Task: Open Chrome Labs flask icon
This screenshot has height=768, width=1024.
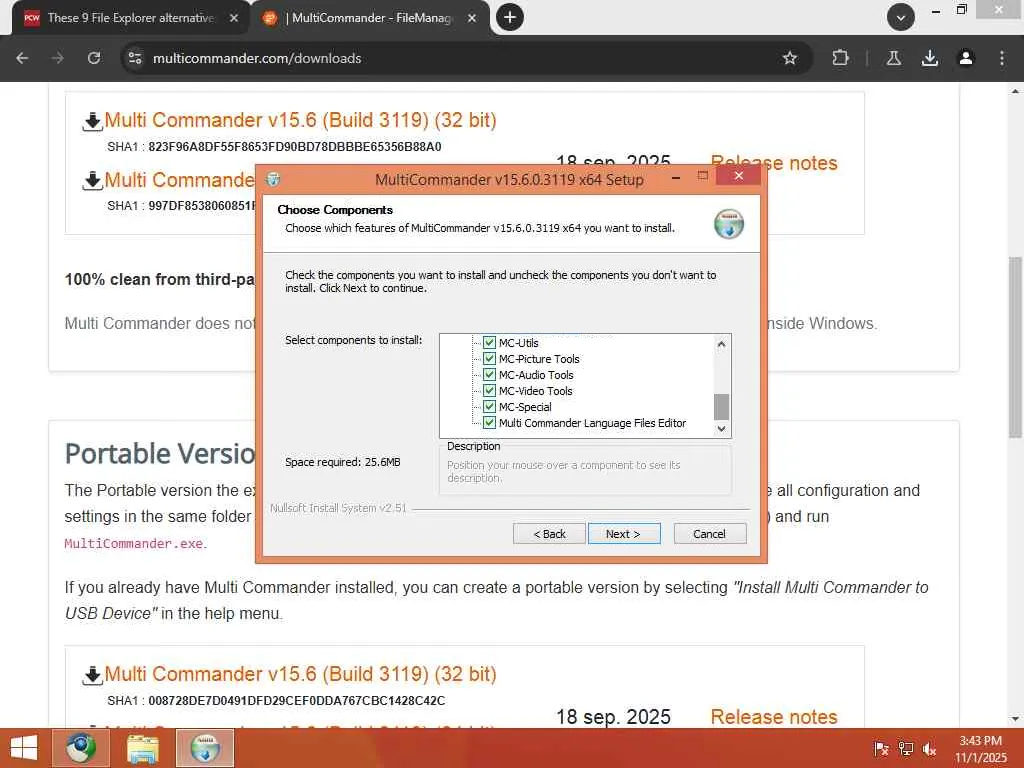Action: tap(893, 58)
